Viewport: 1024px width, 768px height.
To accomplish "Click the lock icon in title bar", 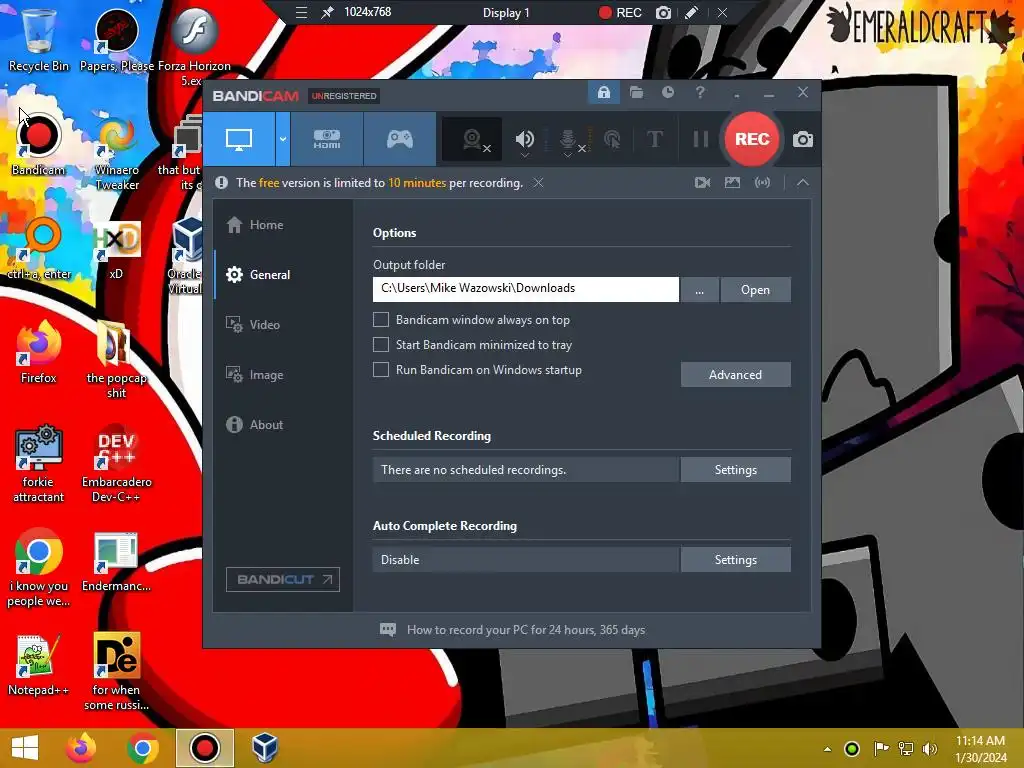I will [603, 93].
